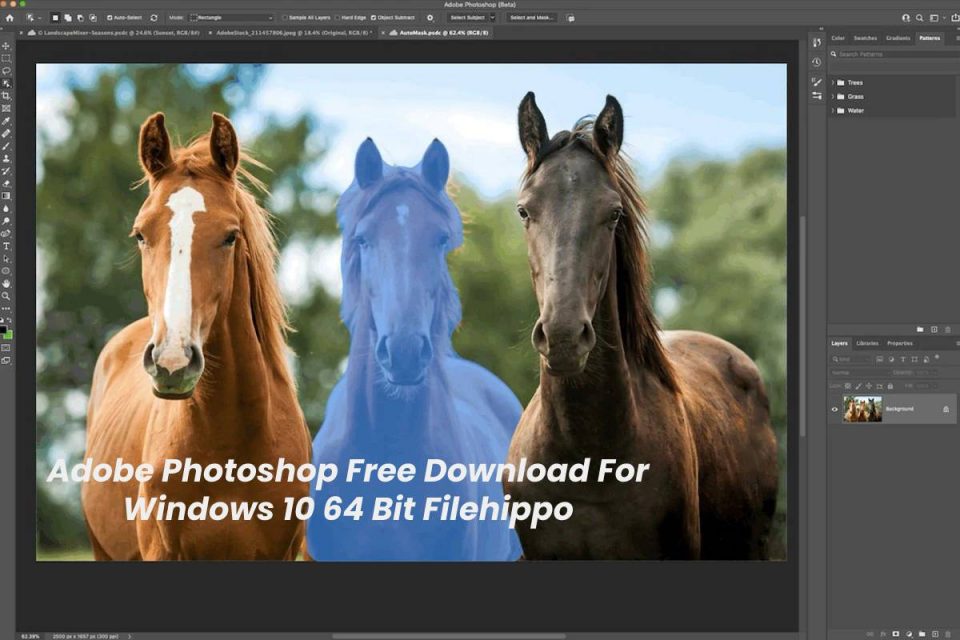
Task: Switch to the Libraries tab
Action: [867, 343]
